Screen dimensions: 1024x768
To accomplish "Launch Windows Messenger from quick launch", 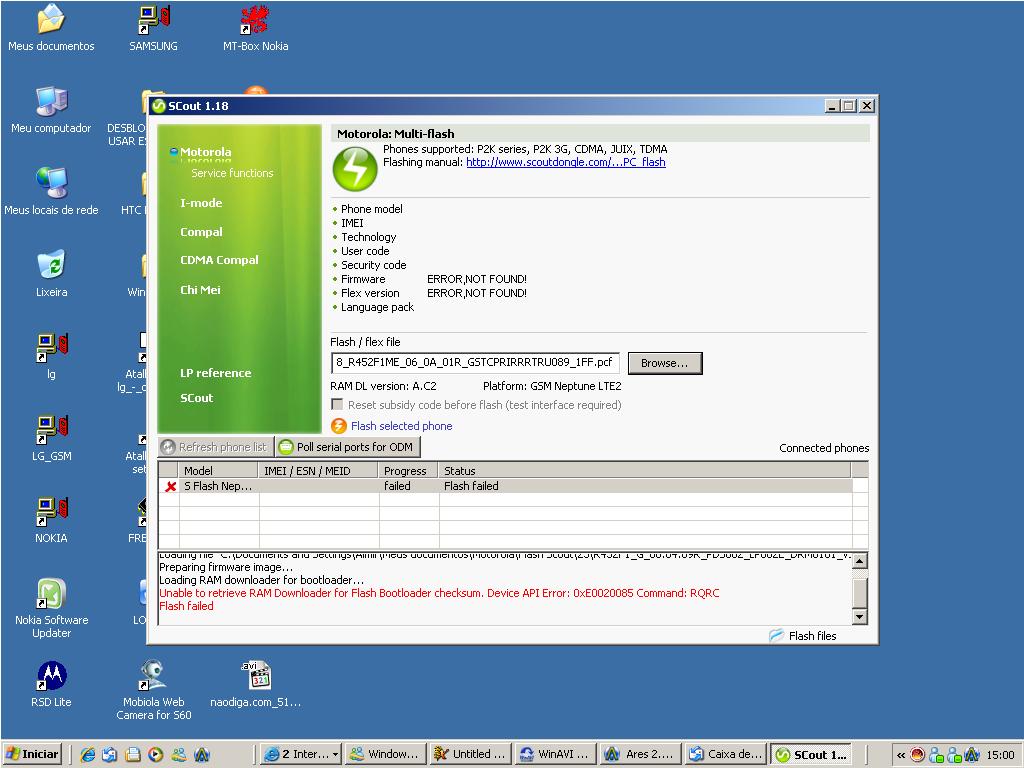I will [178, 754].
